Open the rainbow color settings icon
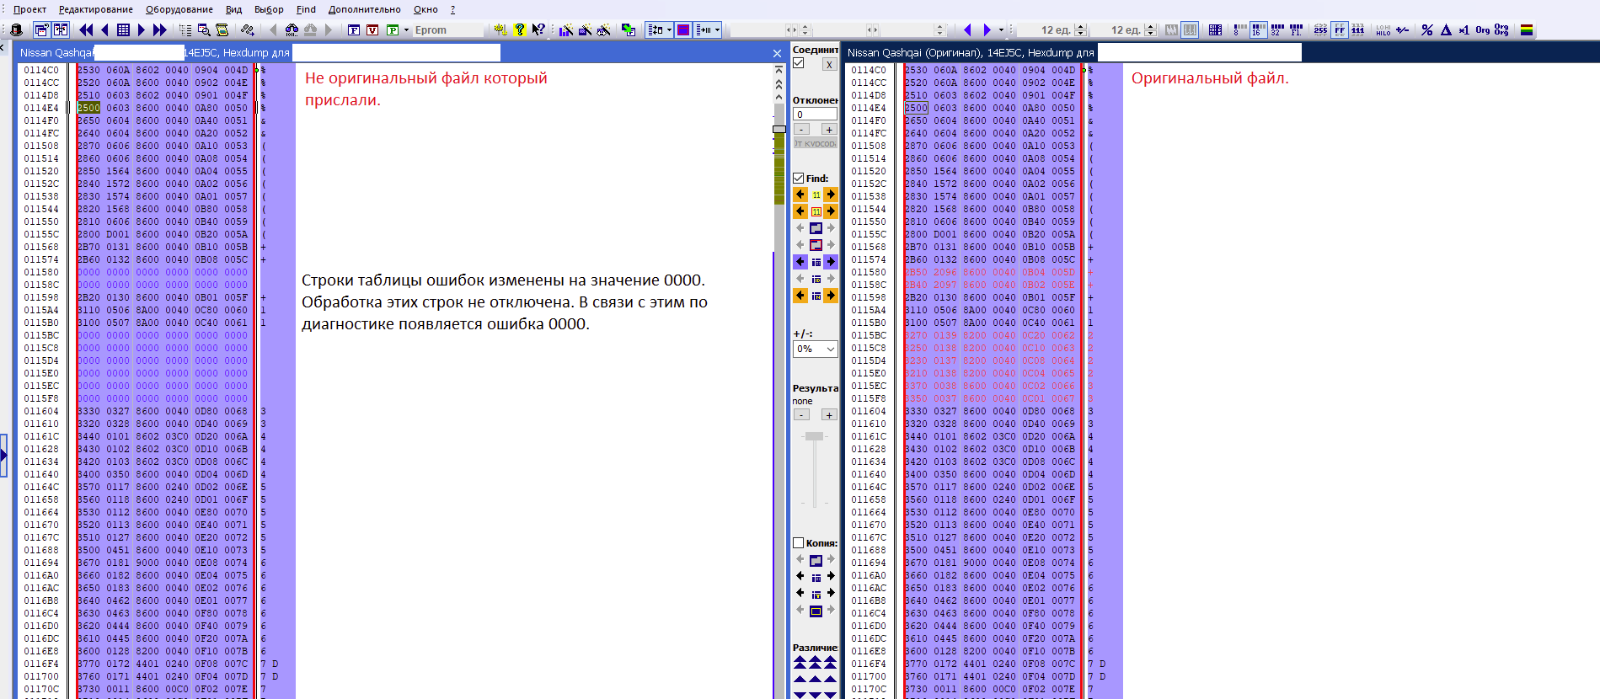Viewport: 1600px width, 699px height. 1527,30
